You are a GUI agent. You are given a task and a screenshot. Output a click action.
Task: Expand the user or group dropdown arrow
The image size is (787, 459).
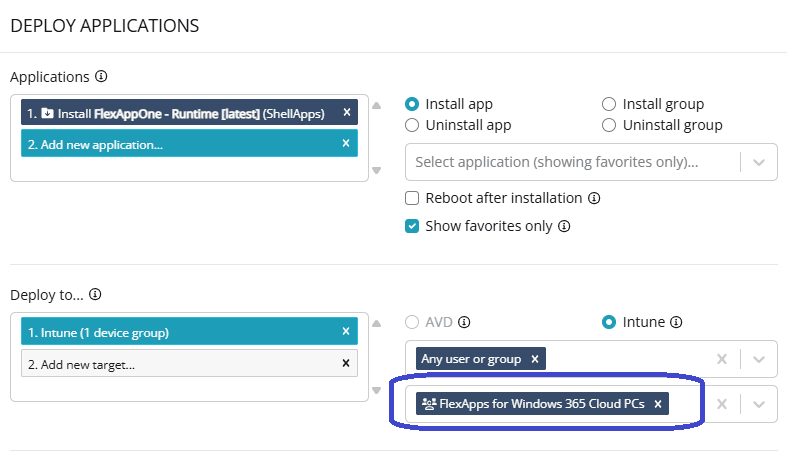[x=759, y=359]
